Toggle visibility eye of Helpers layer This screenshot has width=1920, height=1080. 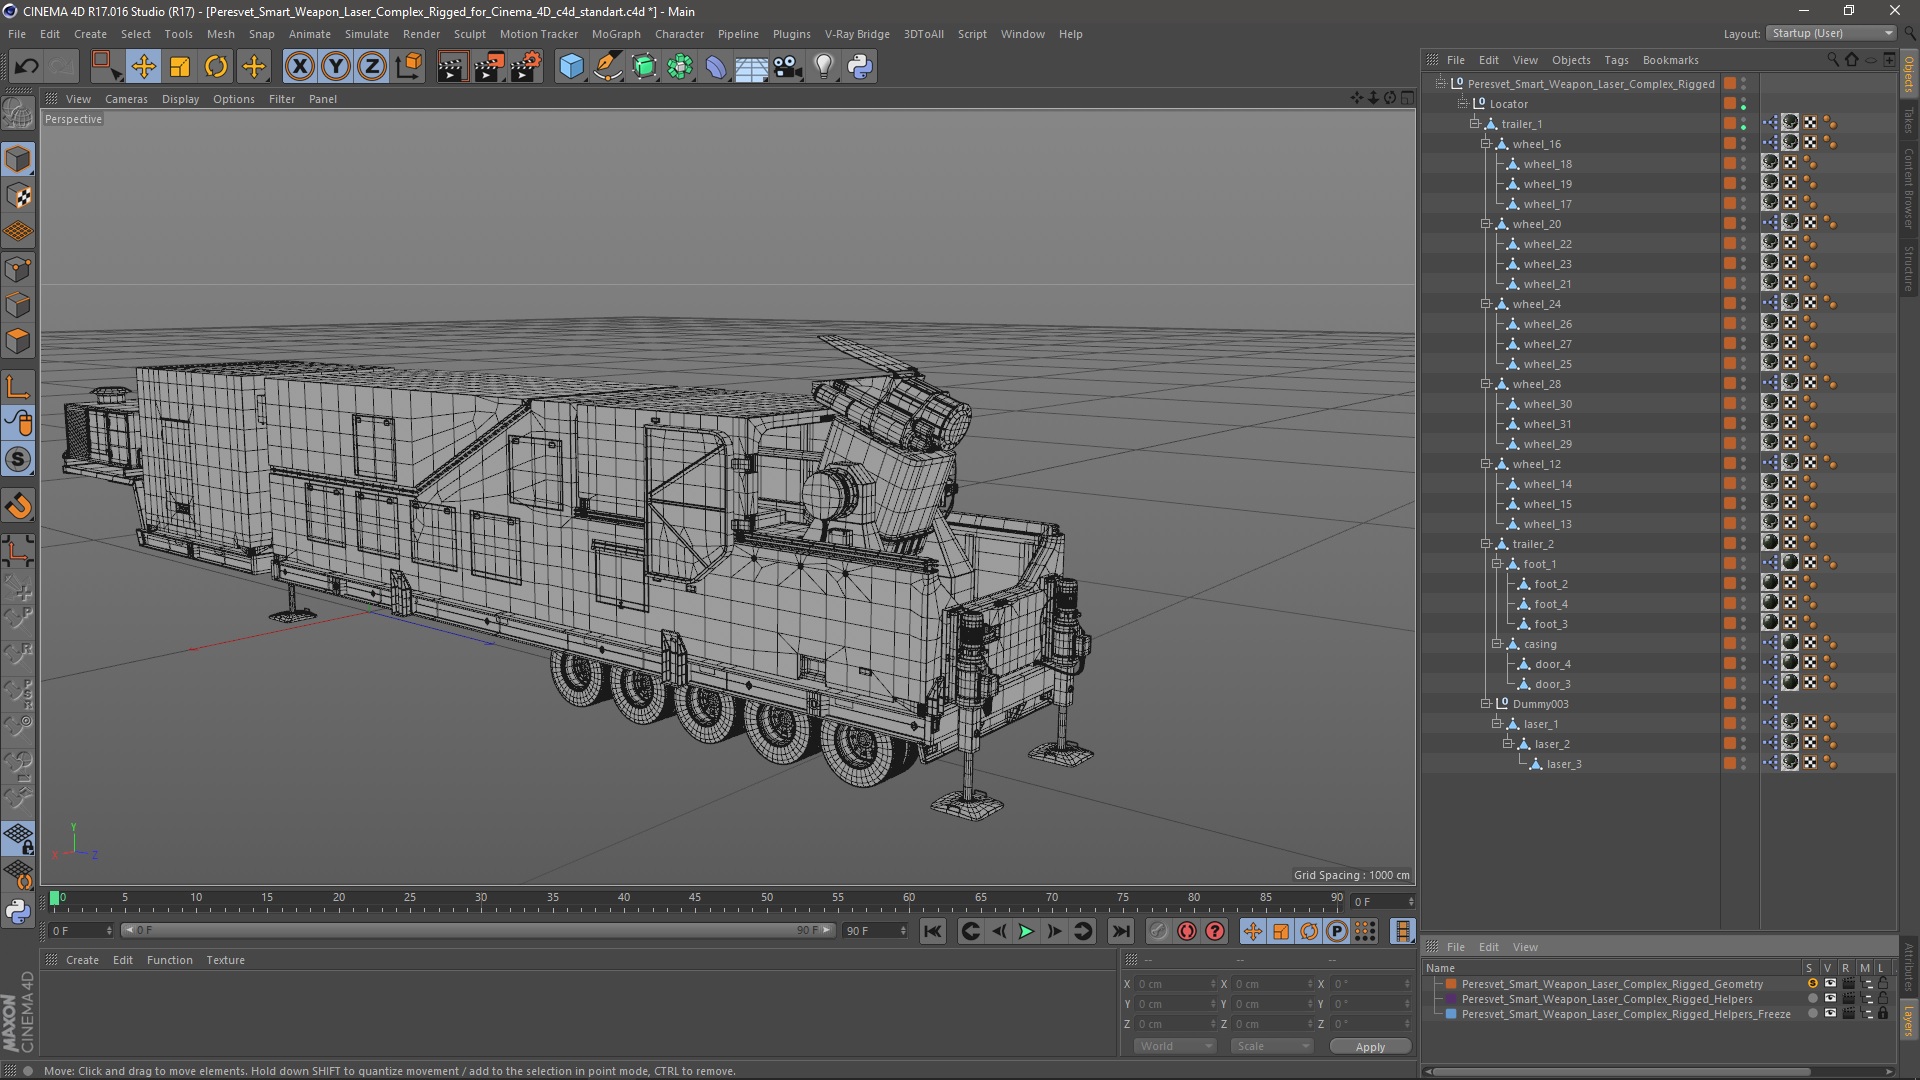[x=1830, y=999]
